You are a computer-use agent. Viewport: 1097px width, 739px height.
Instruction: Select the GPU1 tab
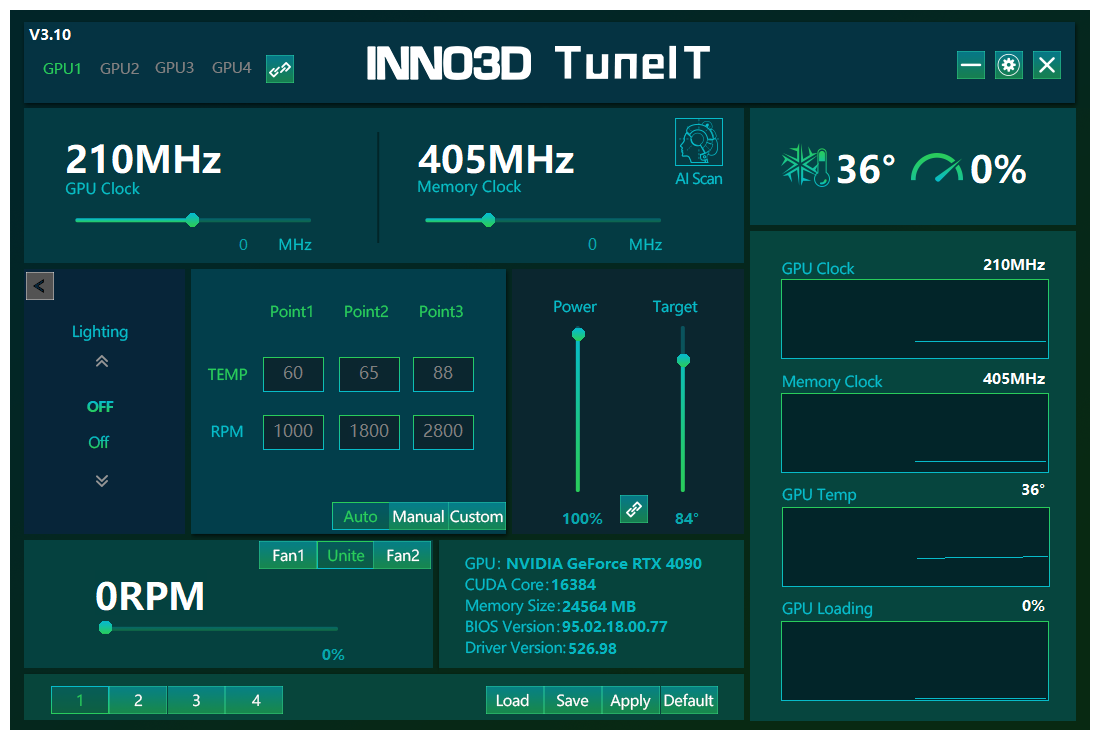pos(62,69)
